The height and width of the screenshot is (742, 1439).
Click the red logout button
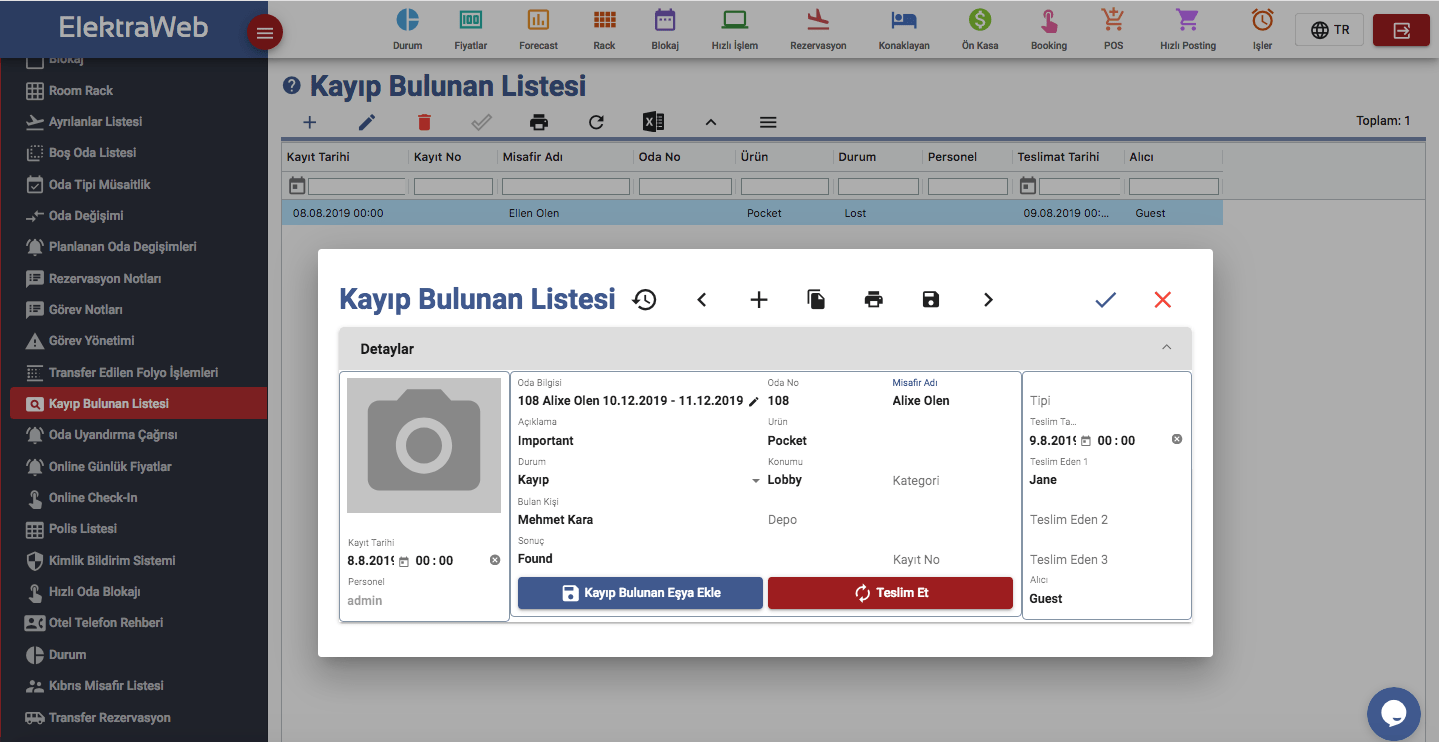(1401, 30)
